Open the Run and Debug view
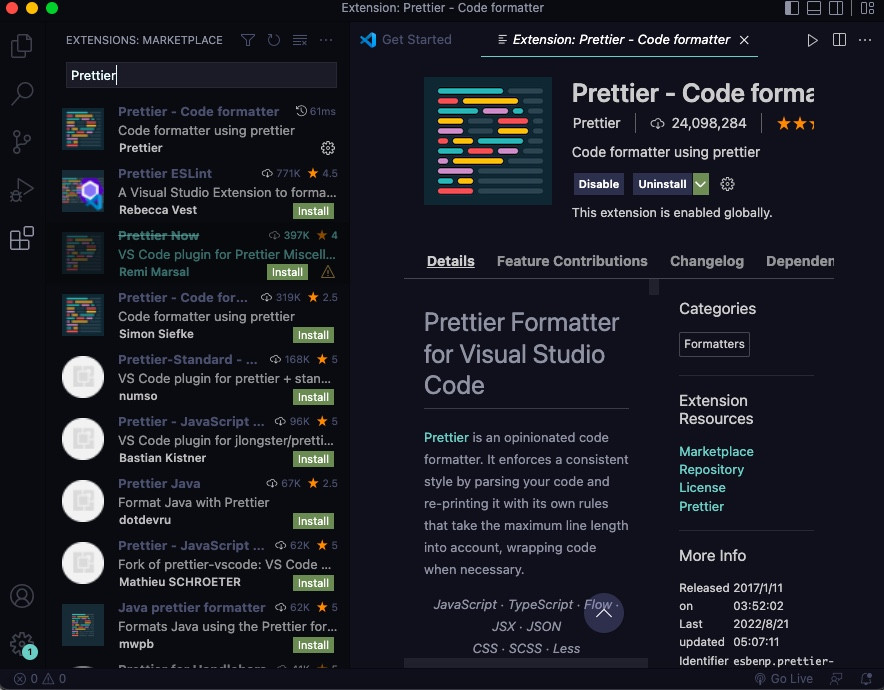The width and height of the screenshot is (884, 690). tap(21, 189)
